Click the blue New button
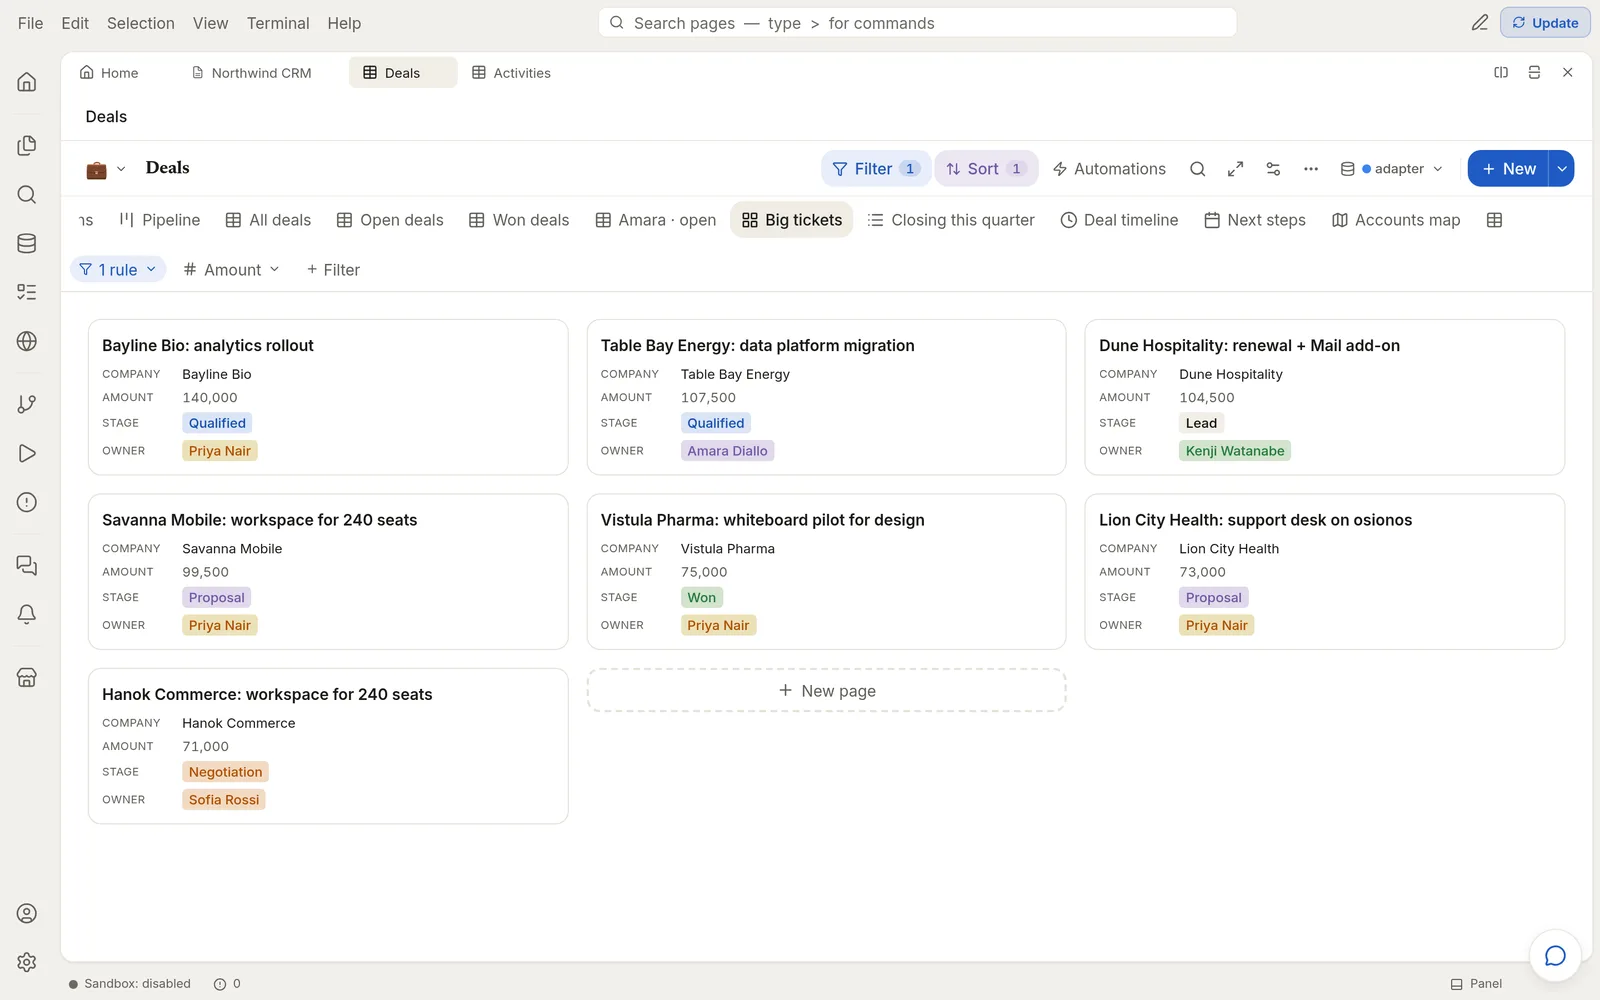The height and width of the screenshot is (1000, 1600). tap(1508, 169)
